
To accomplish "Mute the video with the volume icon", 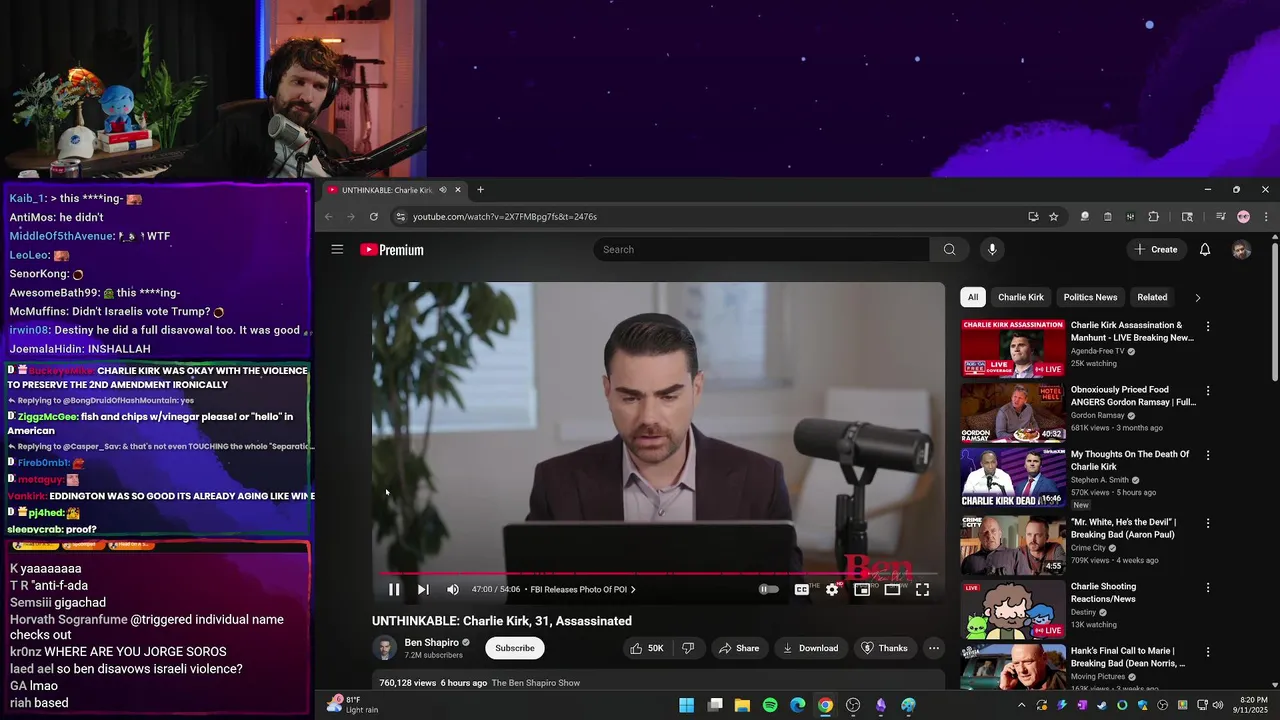I will 453,590.
